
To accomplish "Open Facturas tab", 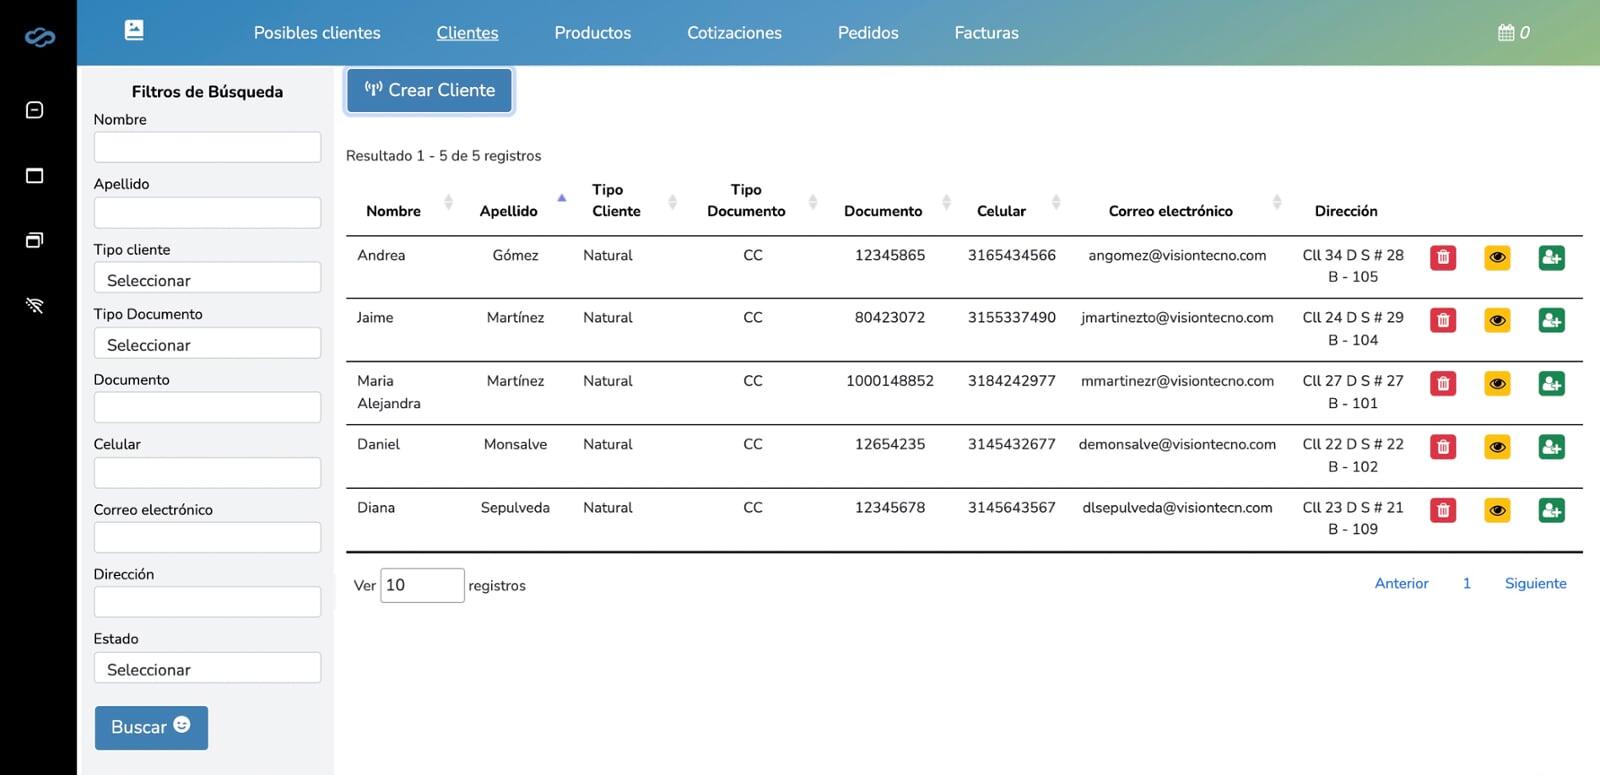I will tap(986, 33).
